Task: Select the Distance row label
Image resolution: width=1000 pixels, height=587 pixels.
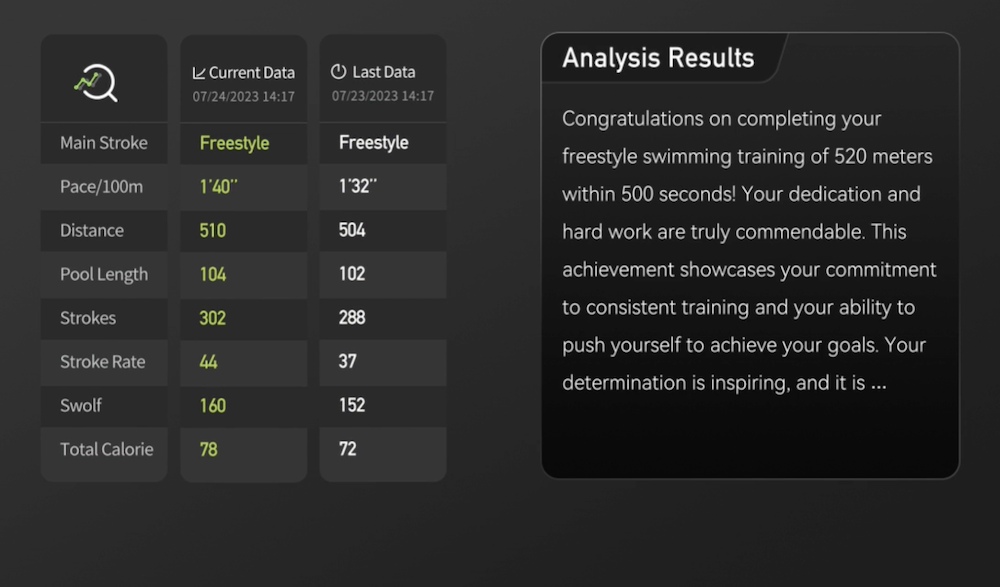Action: (x=92, y=230)
